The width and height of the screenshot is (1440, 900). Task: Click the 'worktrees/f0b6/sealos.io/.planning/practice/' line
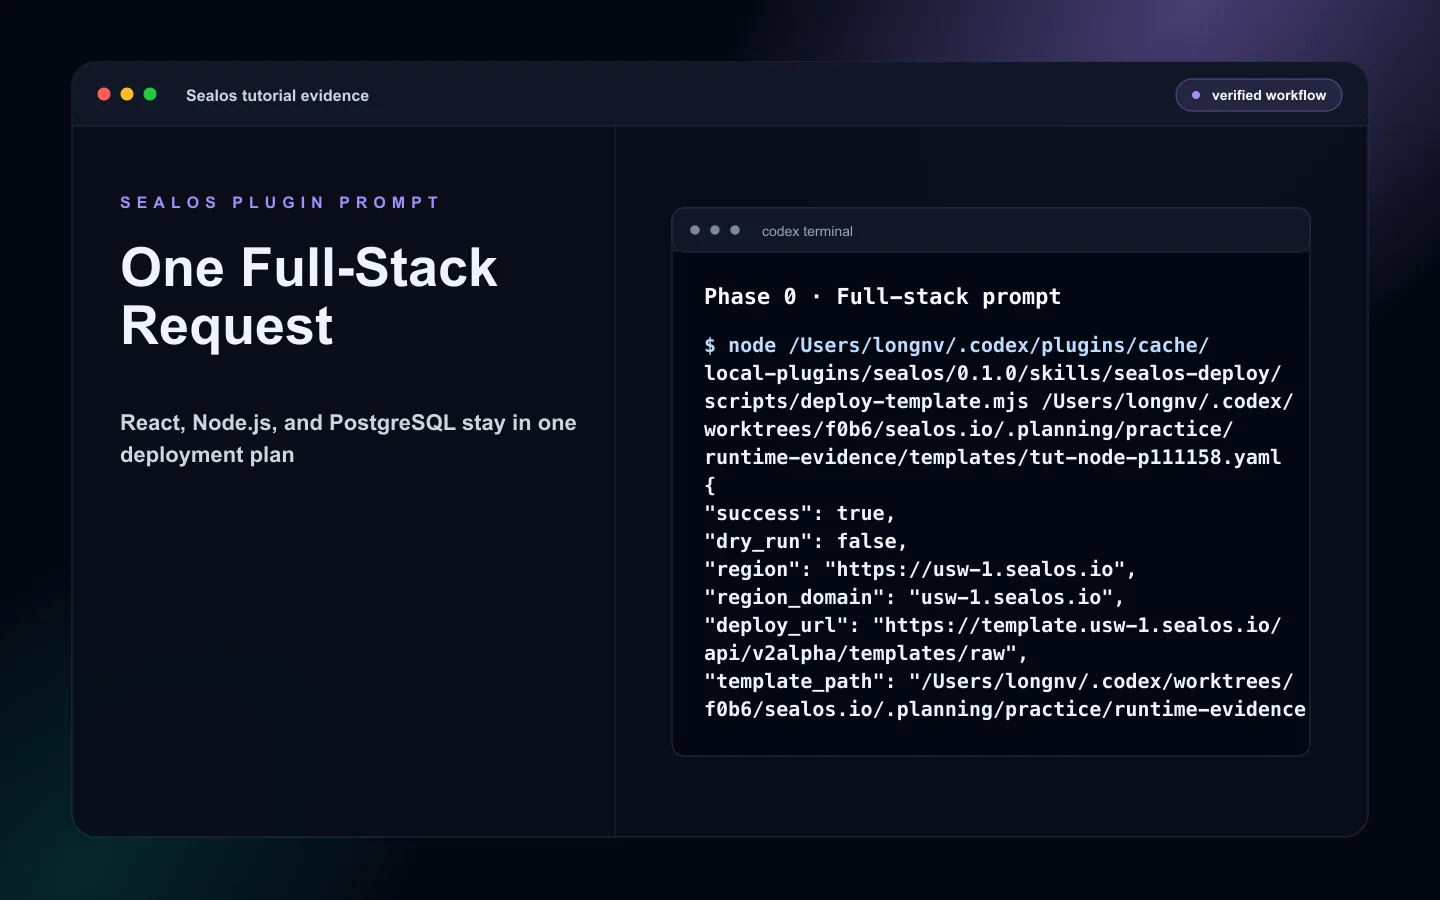click(x=968, y=429)
